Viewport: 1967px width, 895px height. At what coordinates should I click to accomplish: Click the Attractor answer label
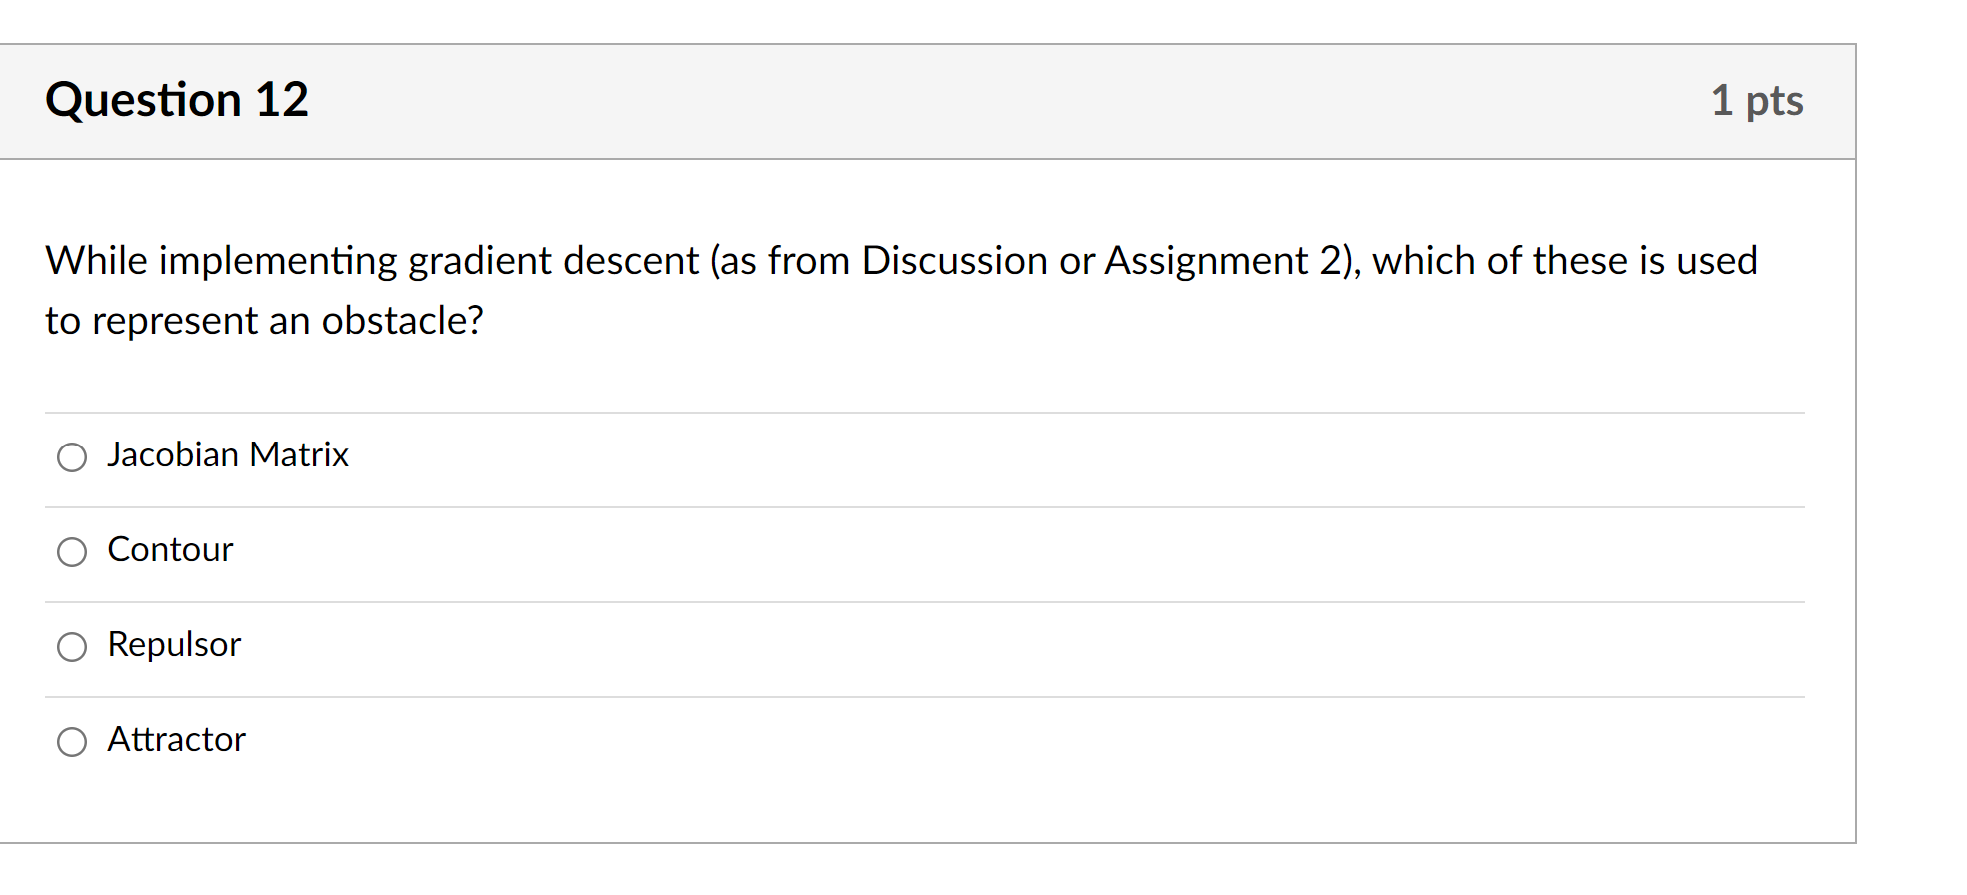(x=175, y=740)
